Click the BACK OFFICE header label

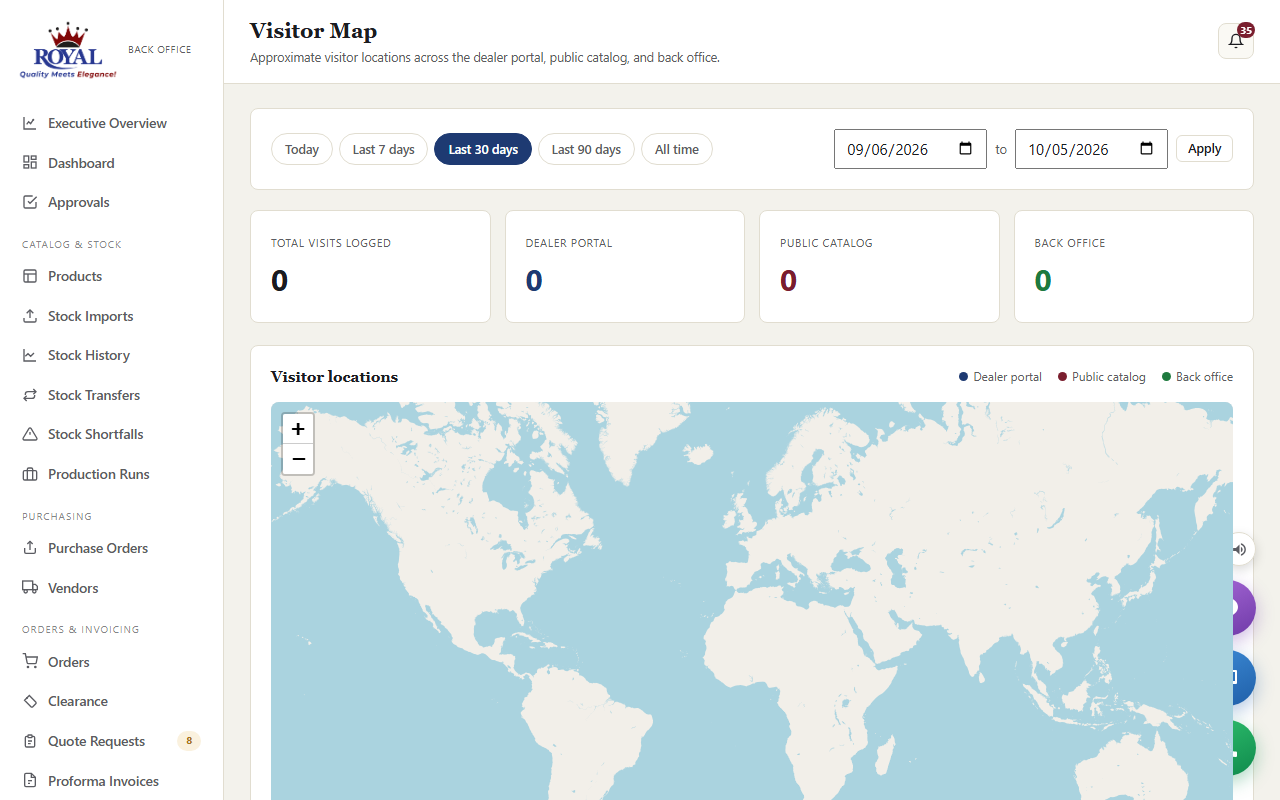tap(160, 49)
